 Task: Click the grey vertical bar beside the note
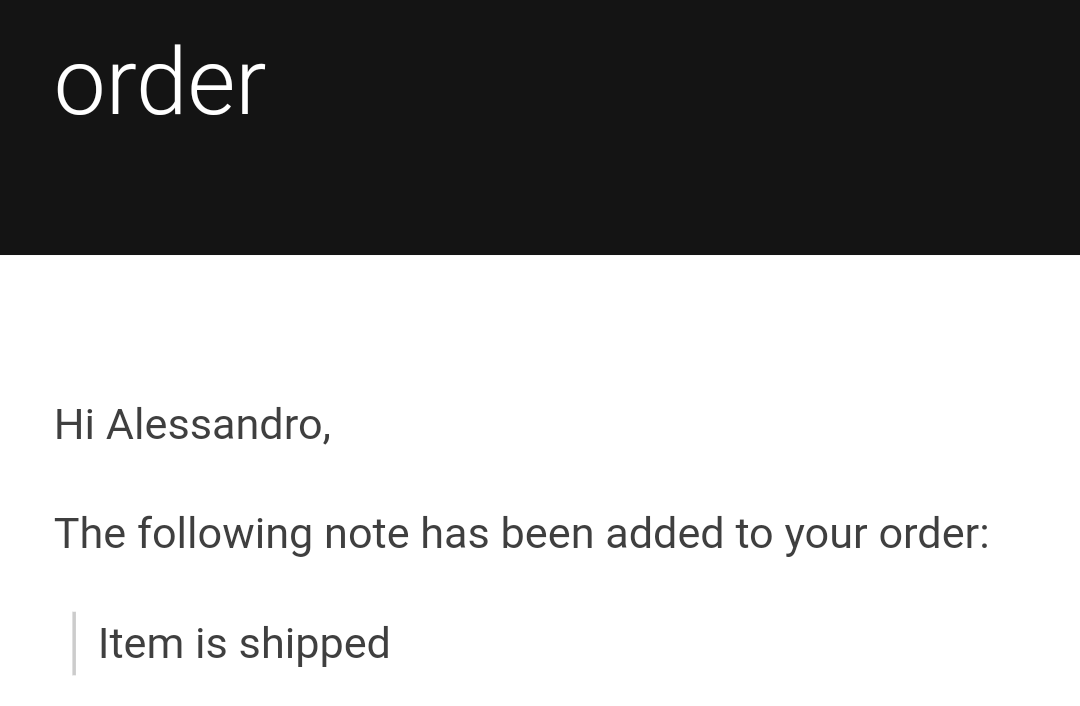[x=74, y=643]
